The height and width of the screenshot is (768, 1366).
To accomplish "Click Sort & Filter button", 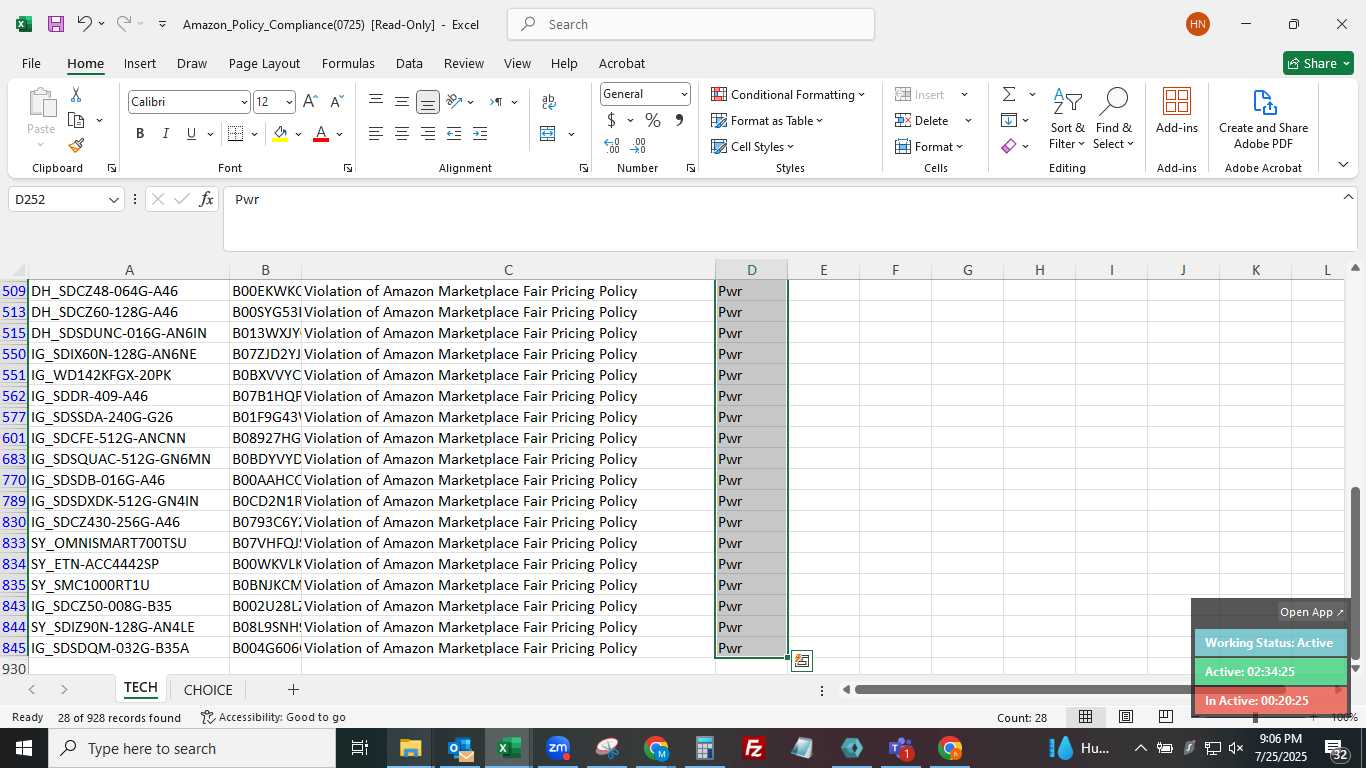I will pos(1068,118).
